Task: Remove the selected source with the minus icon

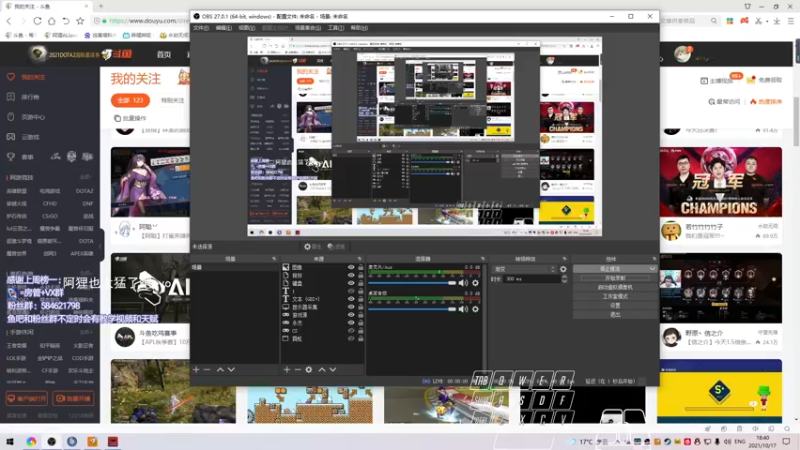Action: click(x=297, y=369)
